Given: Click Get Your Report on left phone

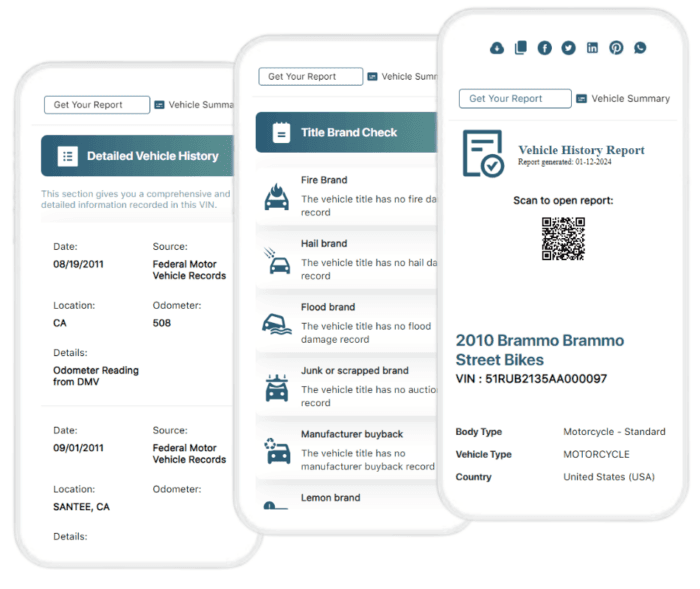Looking at the screenshot, I should 96,105.
